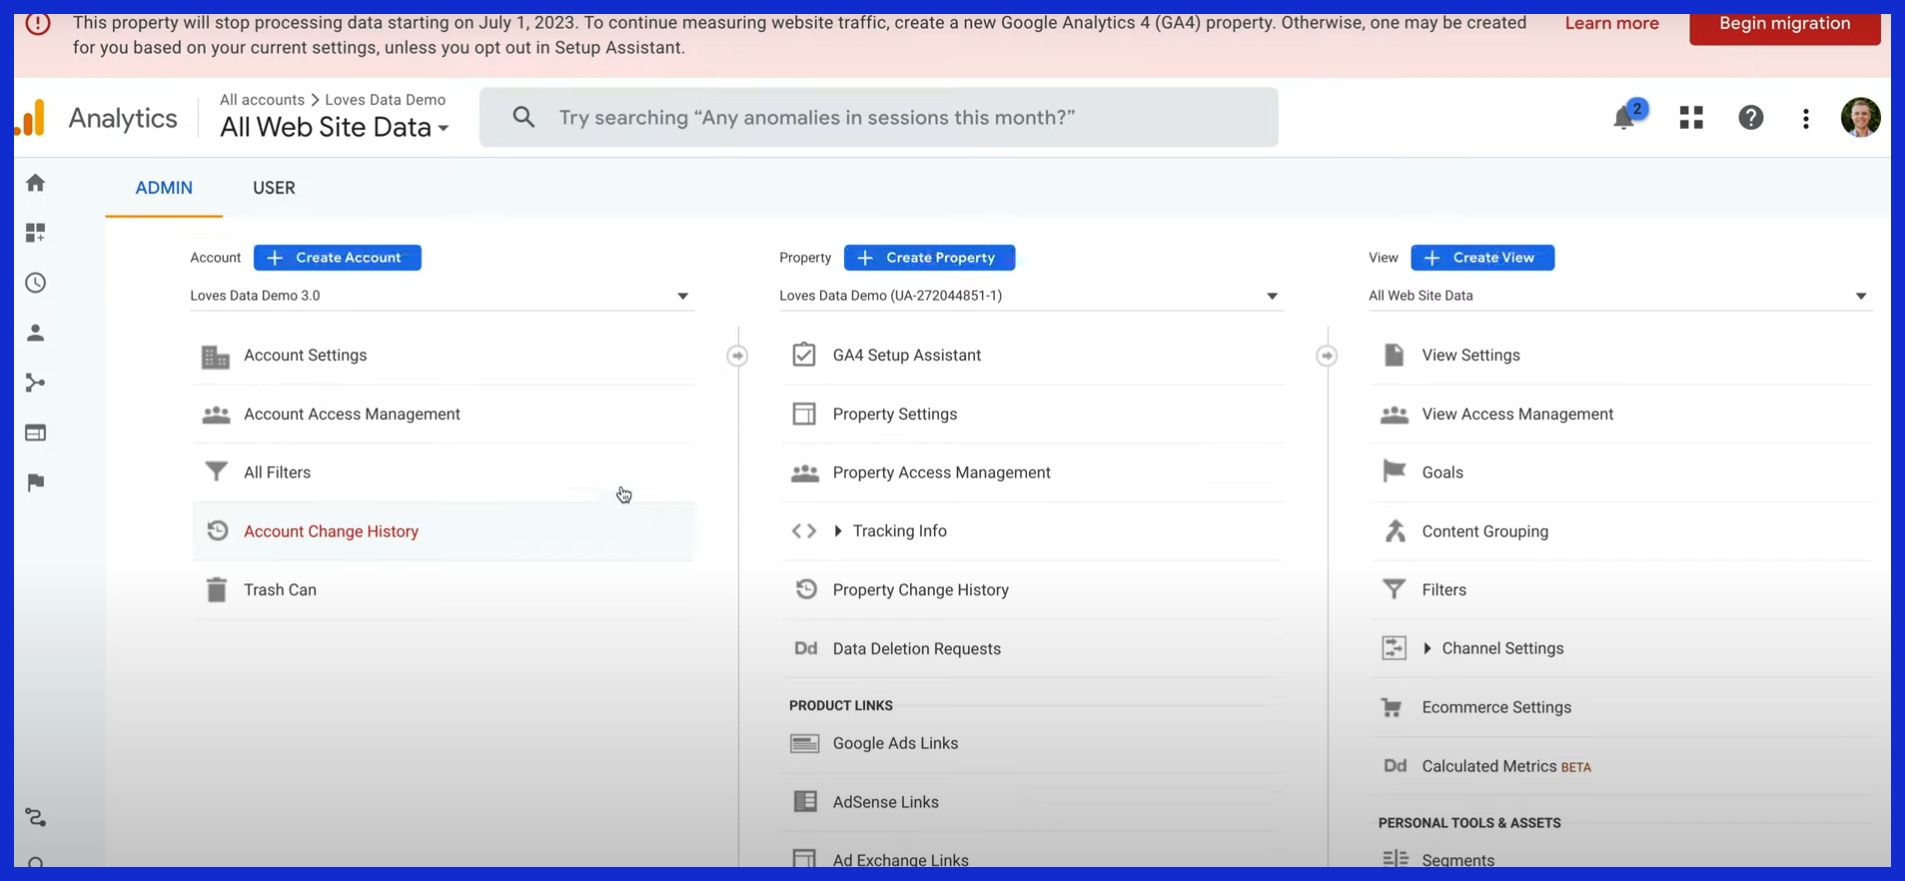Click the Create View button
1905x881 pixels.
point(1482,257)
